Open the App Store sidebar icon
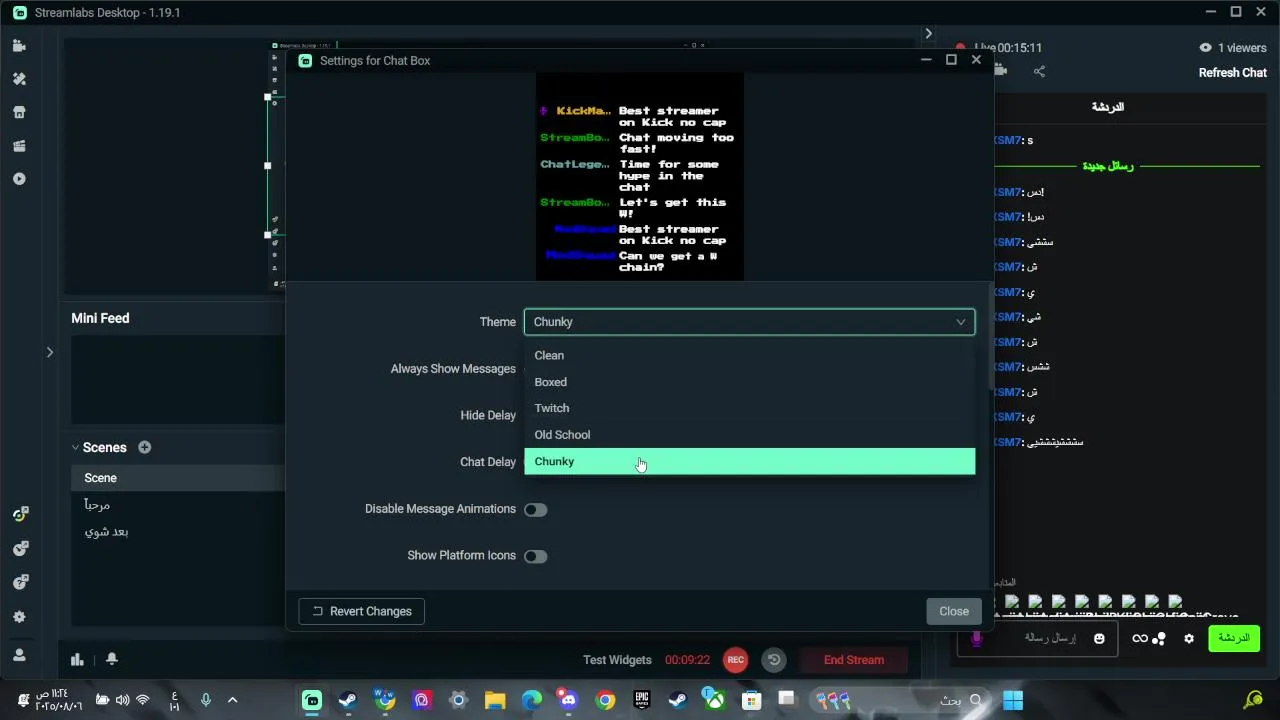The height and width of the screenshot is (720, 1280). pos(19,112)
